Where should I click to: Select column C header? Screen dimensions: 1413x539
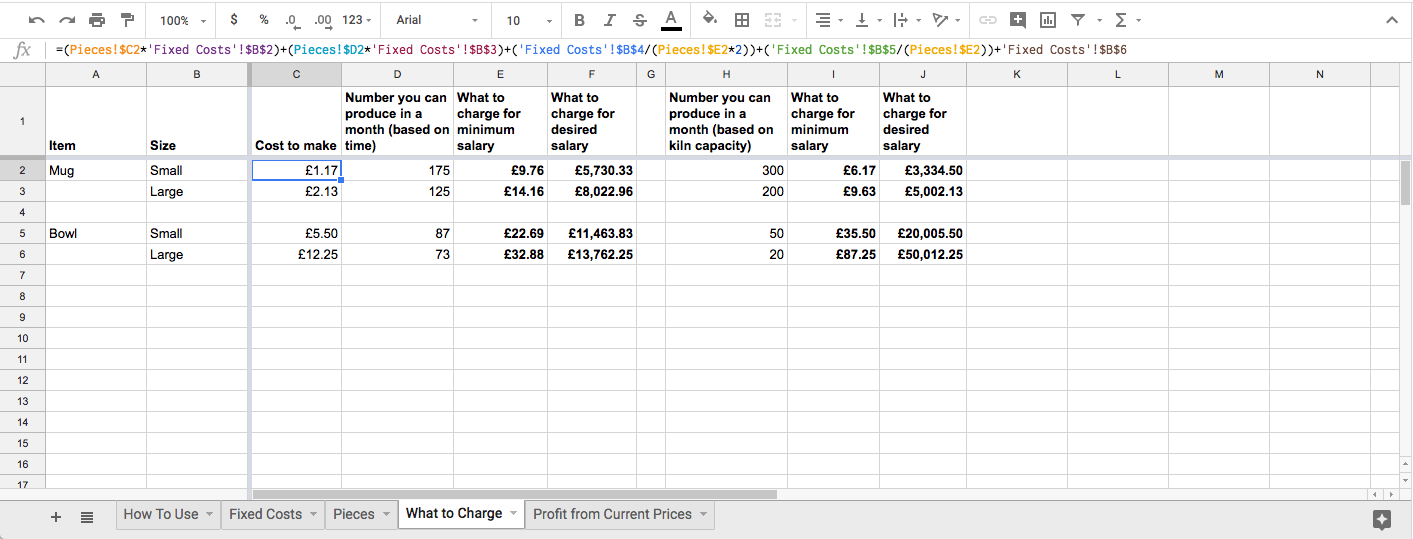coord(296,74)
